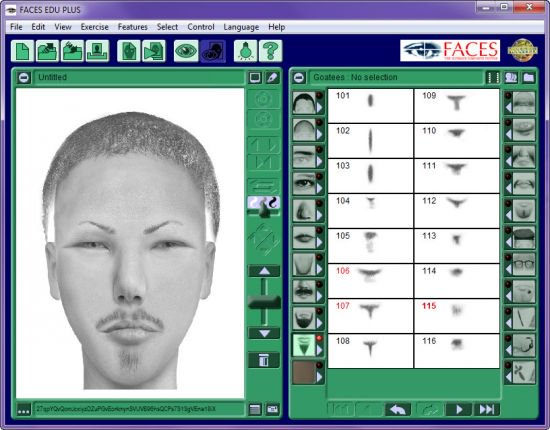
Task: Toggle red indicator dot on hair category
Action: (x=320, y=95)
